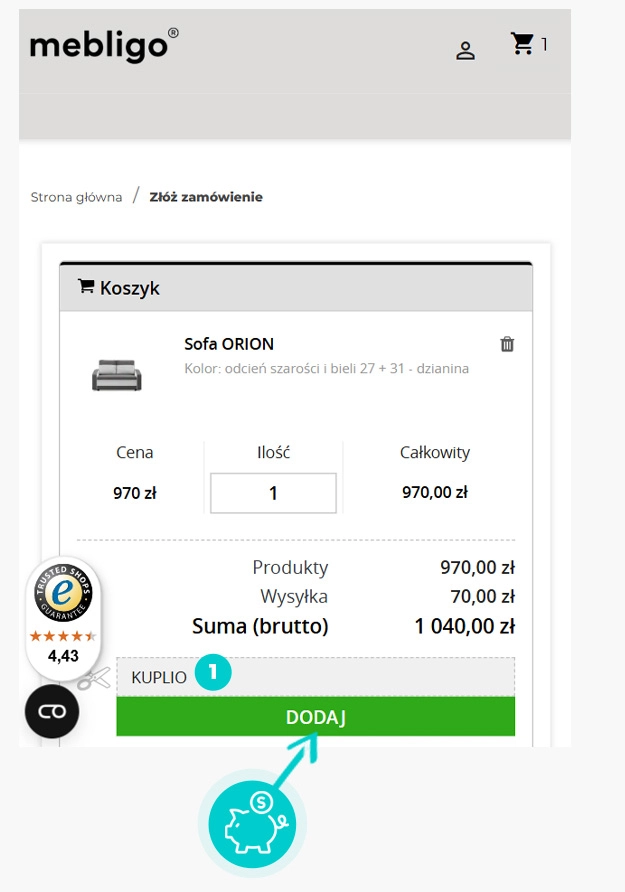Click the trash icon to remove Sofa ORION
This screenshot has width=625, height=892.
pyautogui.click(x=507, y=343)
